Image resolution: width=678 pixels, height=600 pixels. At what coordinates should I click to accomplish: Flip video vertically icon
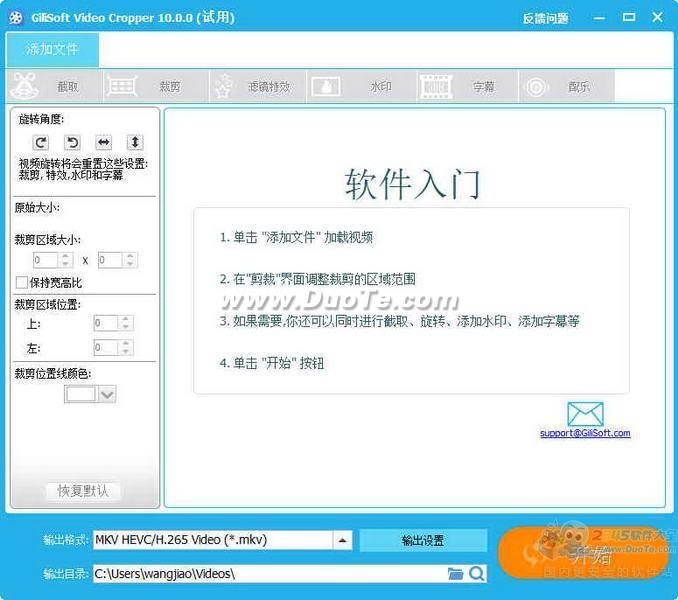135,142
